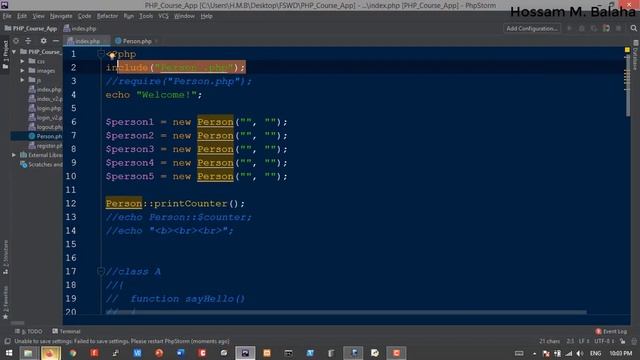
Task: Open the File menu
Action: [x=7, y=16]
